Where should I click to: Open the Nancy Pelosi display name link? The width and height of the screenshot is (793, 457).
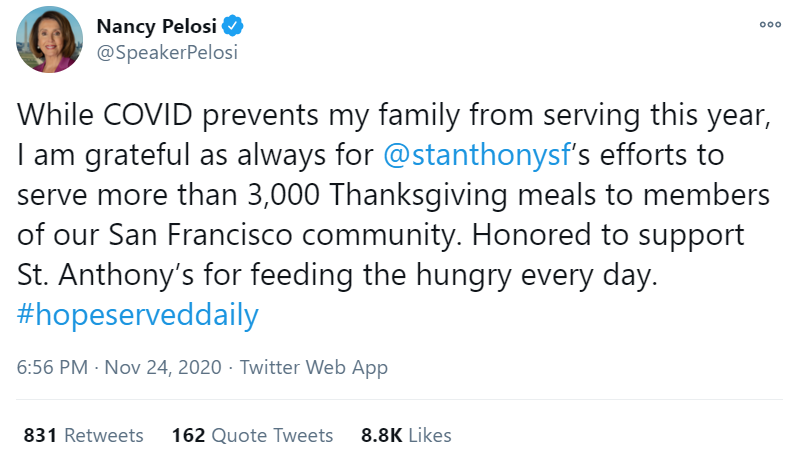(x=158, y=25)
